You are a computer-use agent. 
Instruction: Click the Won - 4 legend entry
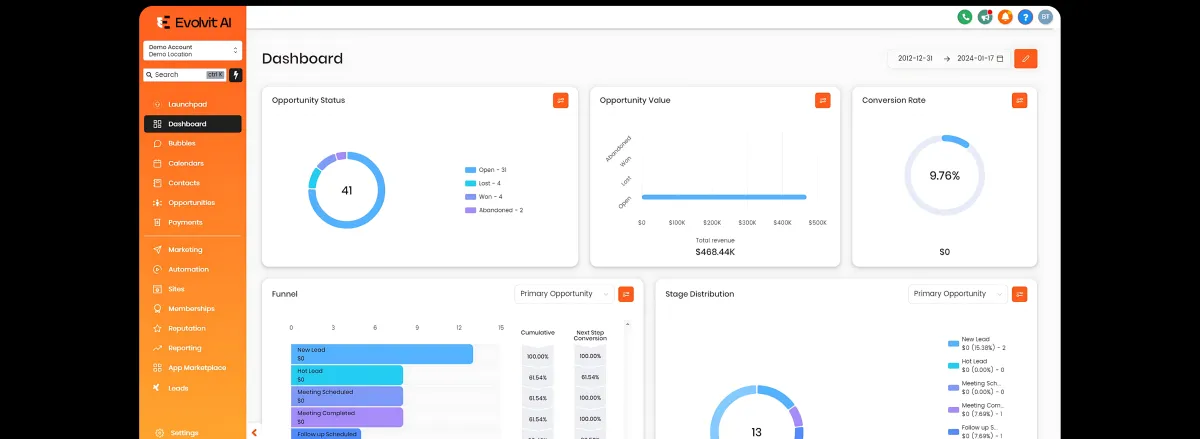(x=483, y=197)
